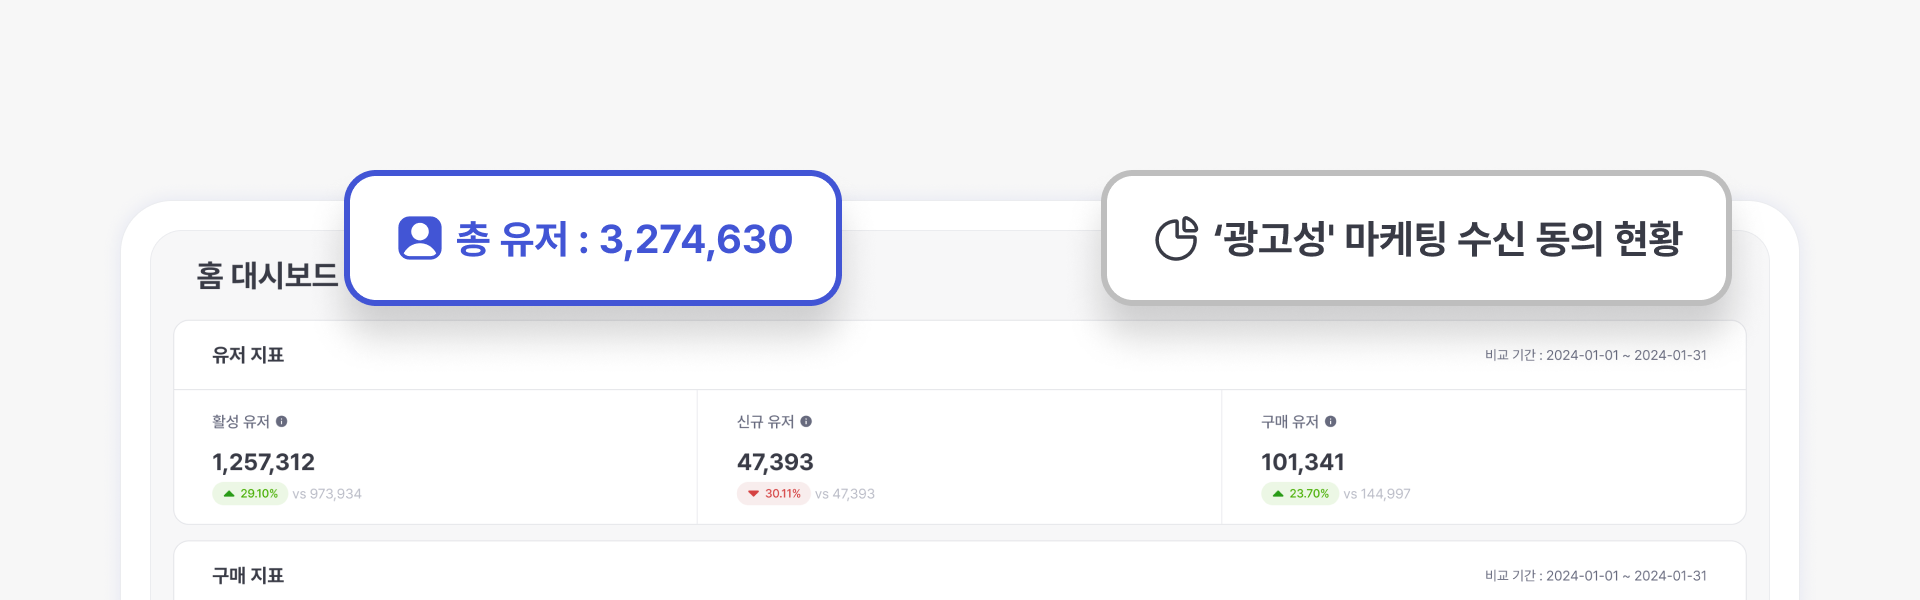Select the 구매 지표 section header
1920x600 pixels.
(248, 576)
